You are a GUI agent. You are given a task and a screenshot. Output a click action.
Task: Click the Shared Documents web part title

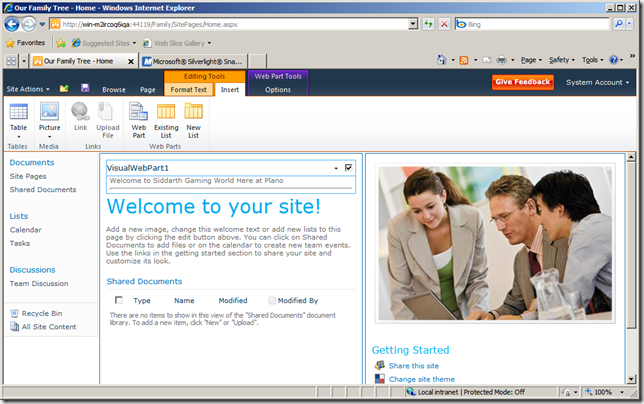pos(144,281)
